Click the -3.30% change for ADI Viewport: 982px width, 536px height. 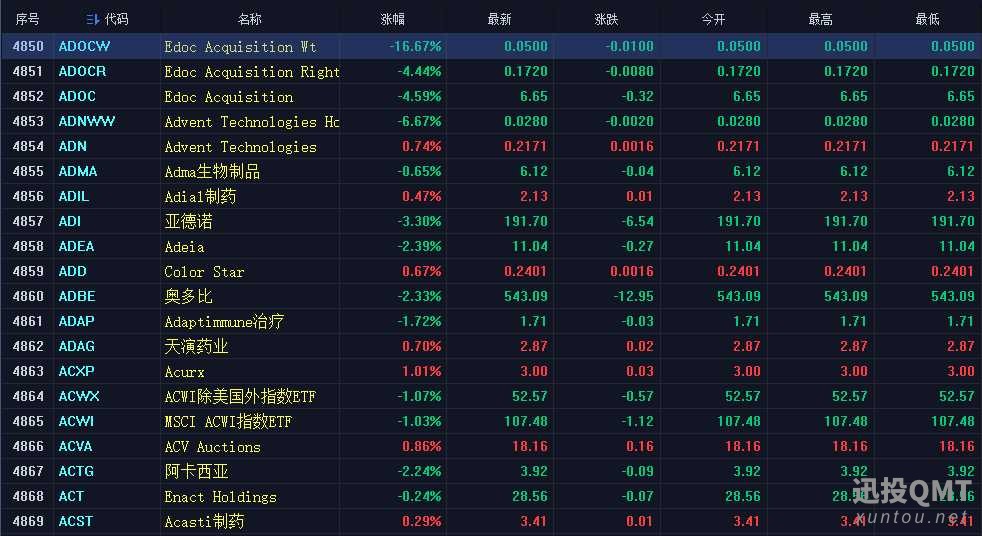[419, 222]
